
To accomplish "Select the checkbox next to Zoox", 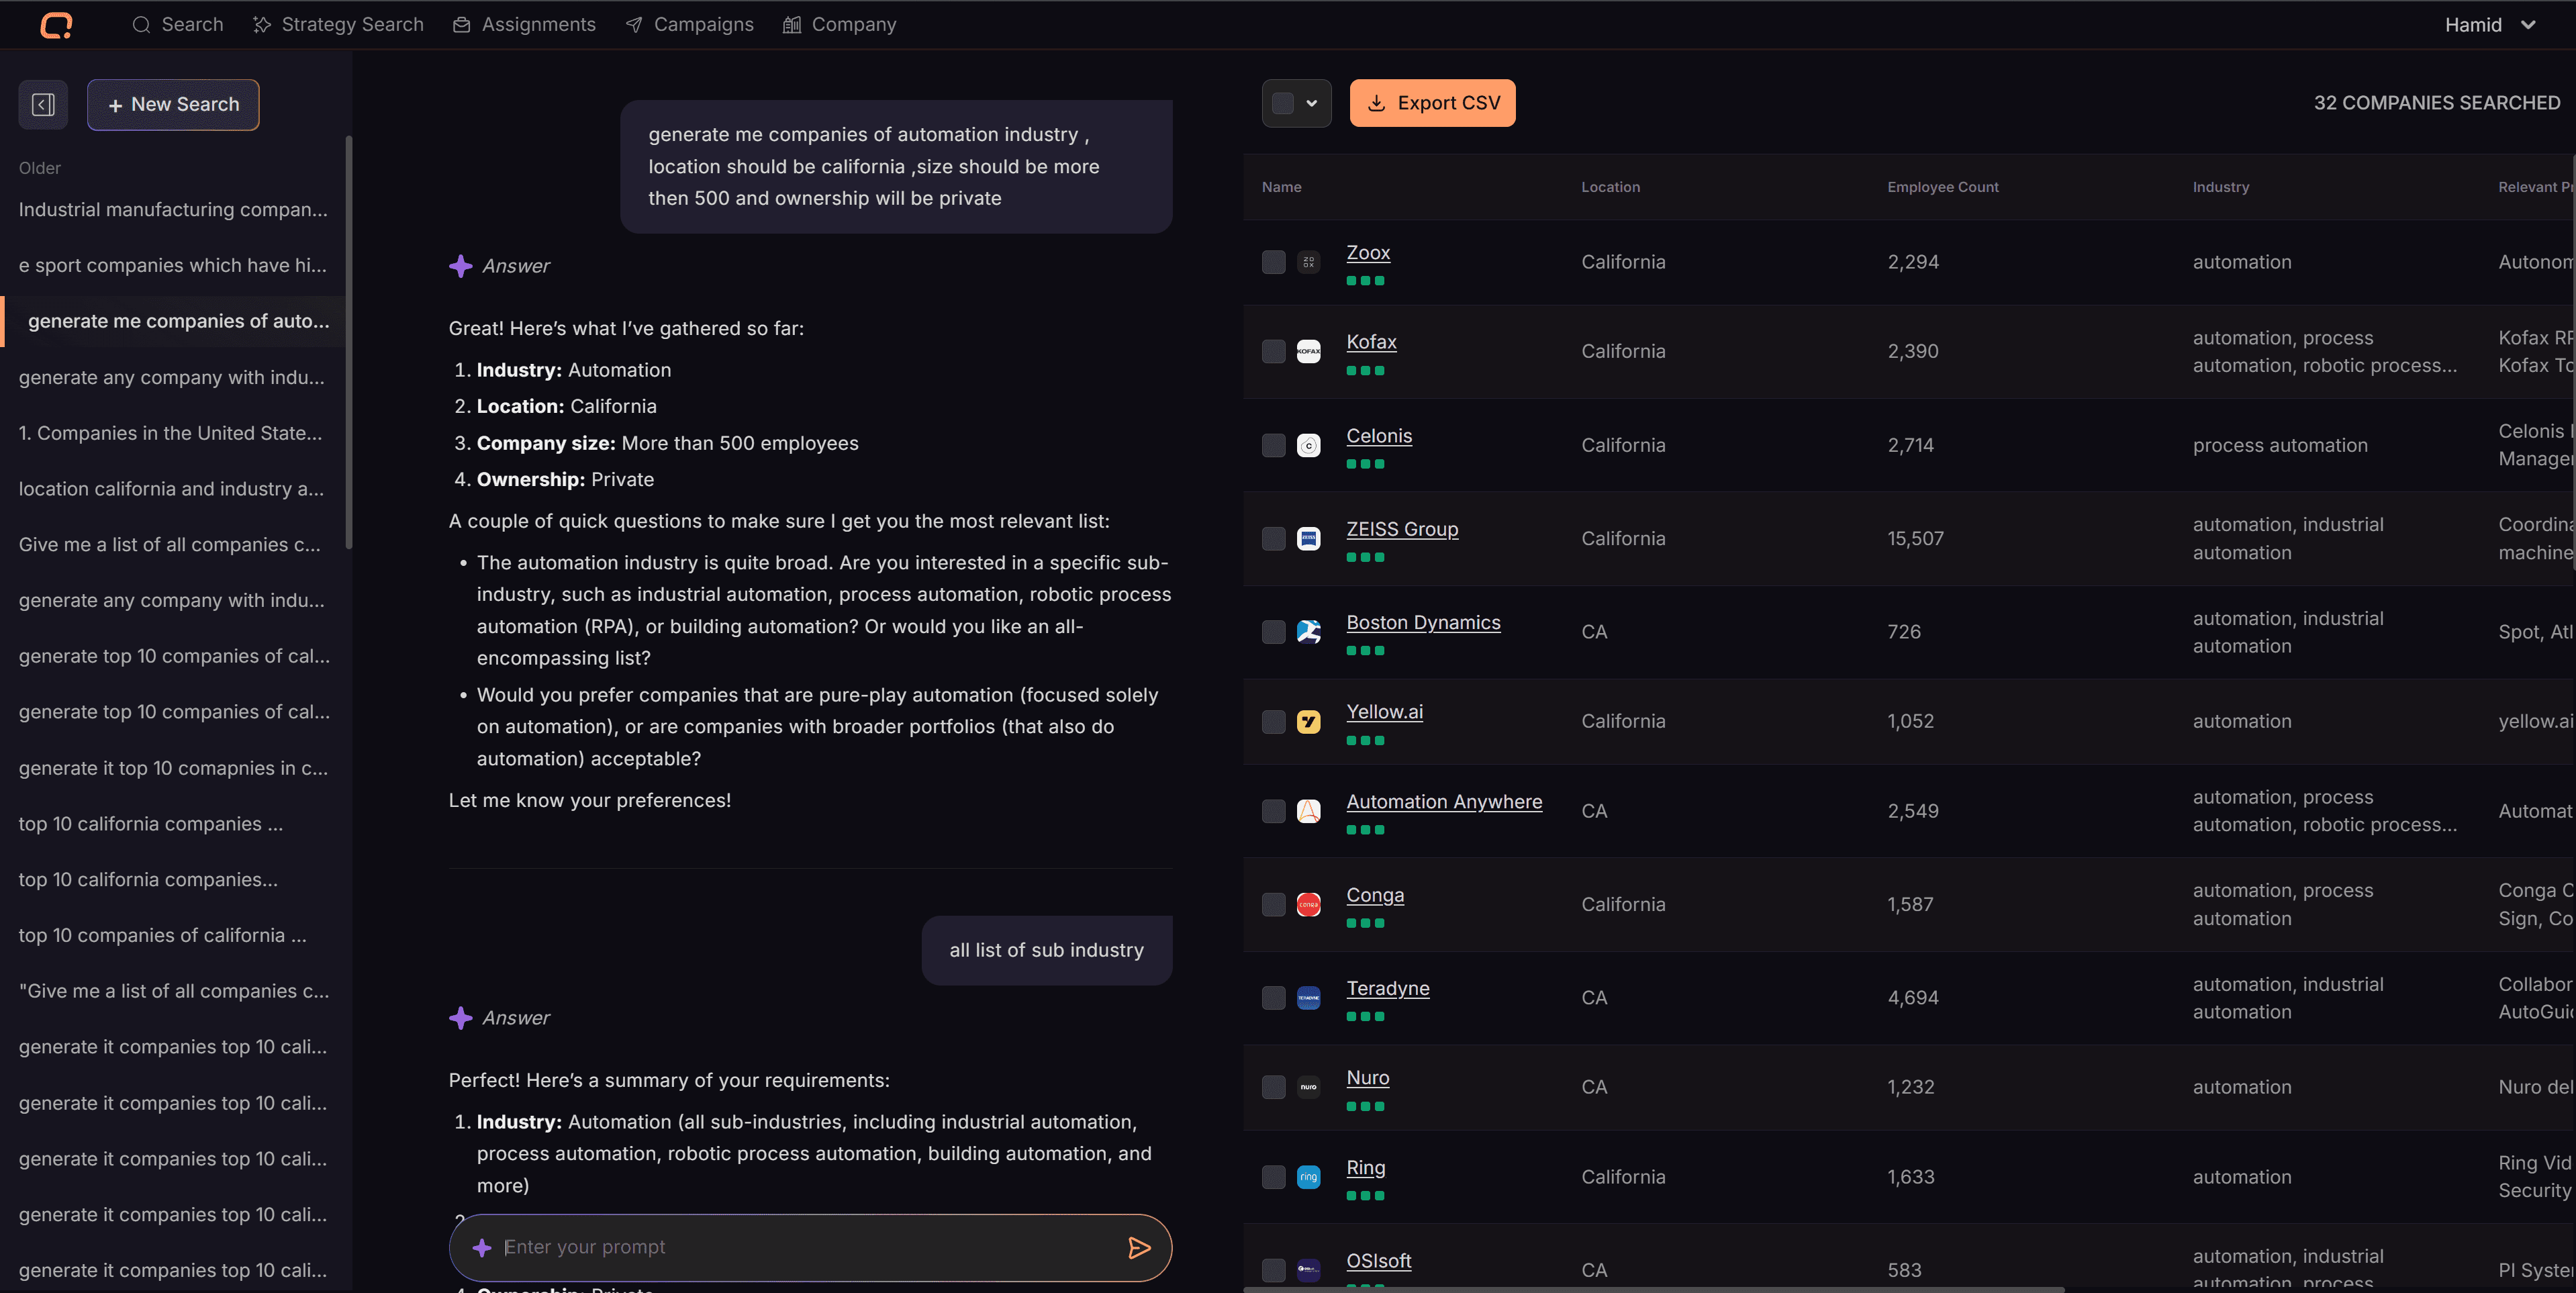I will tap(1273, 262).
